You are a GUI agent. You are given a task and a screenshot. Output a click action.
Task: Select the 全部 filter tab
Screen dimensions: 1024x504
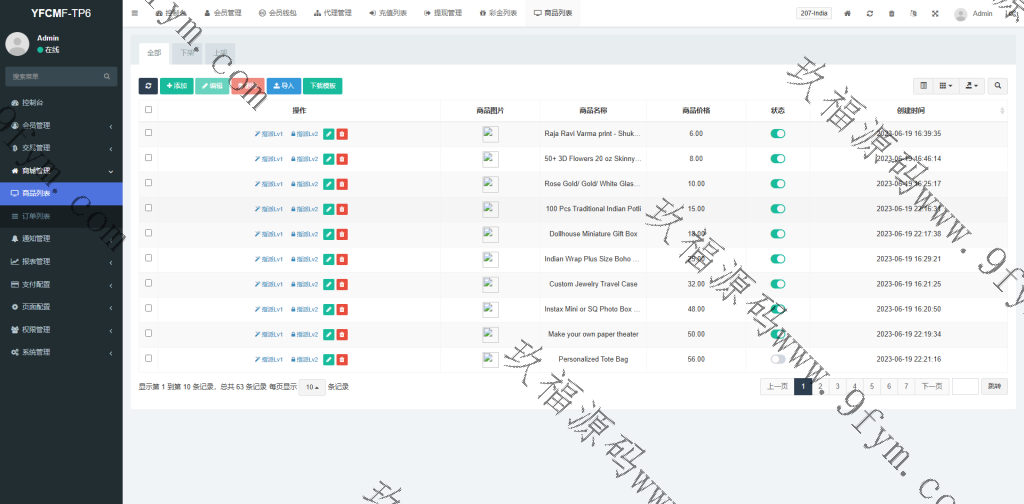pyautogui.click(x=153, y=52)
